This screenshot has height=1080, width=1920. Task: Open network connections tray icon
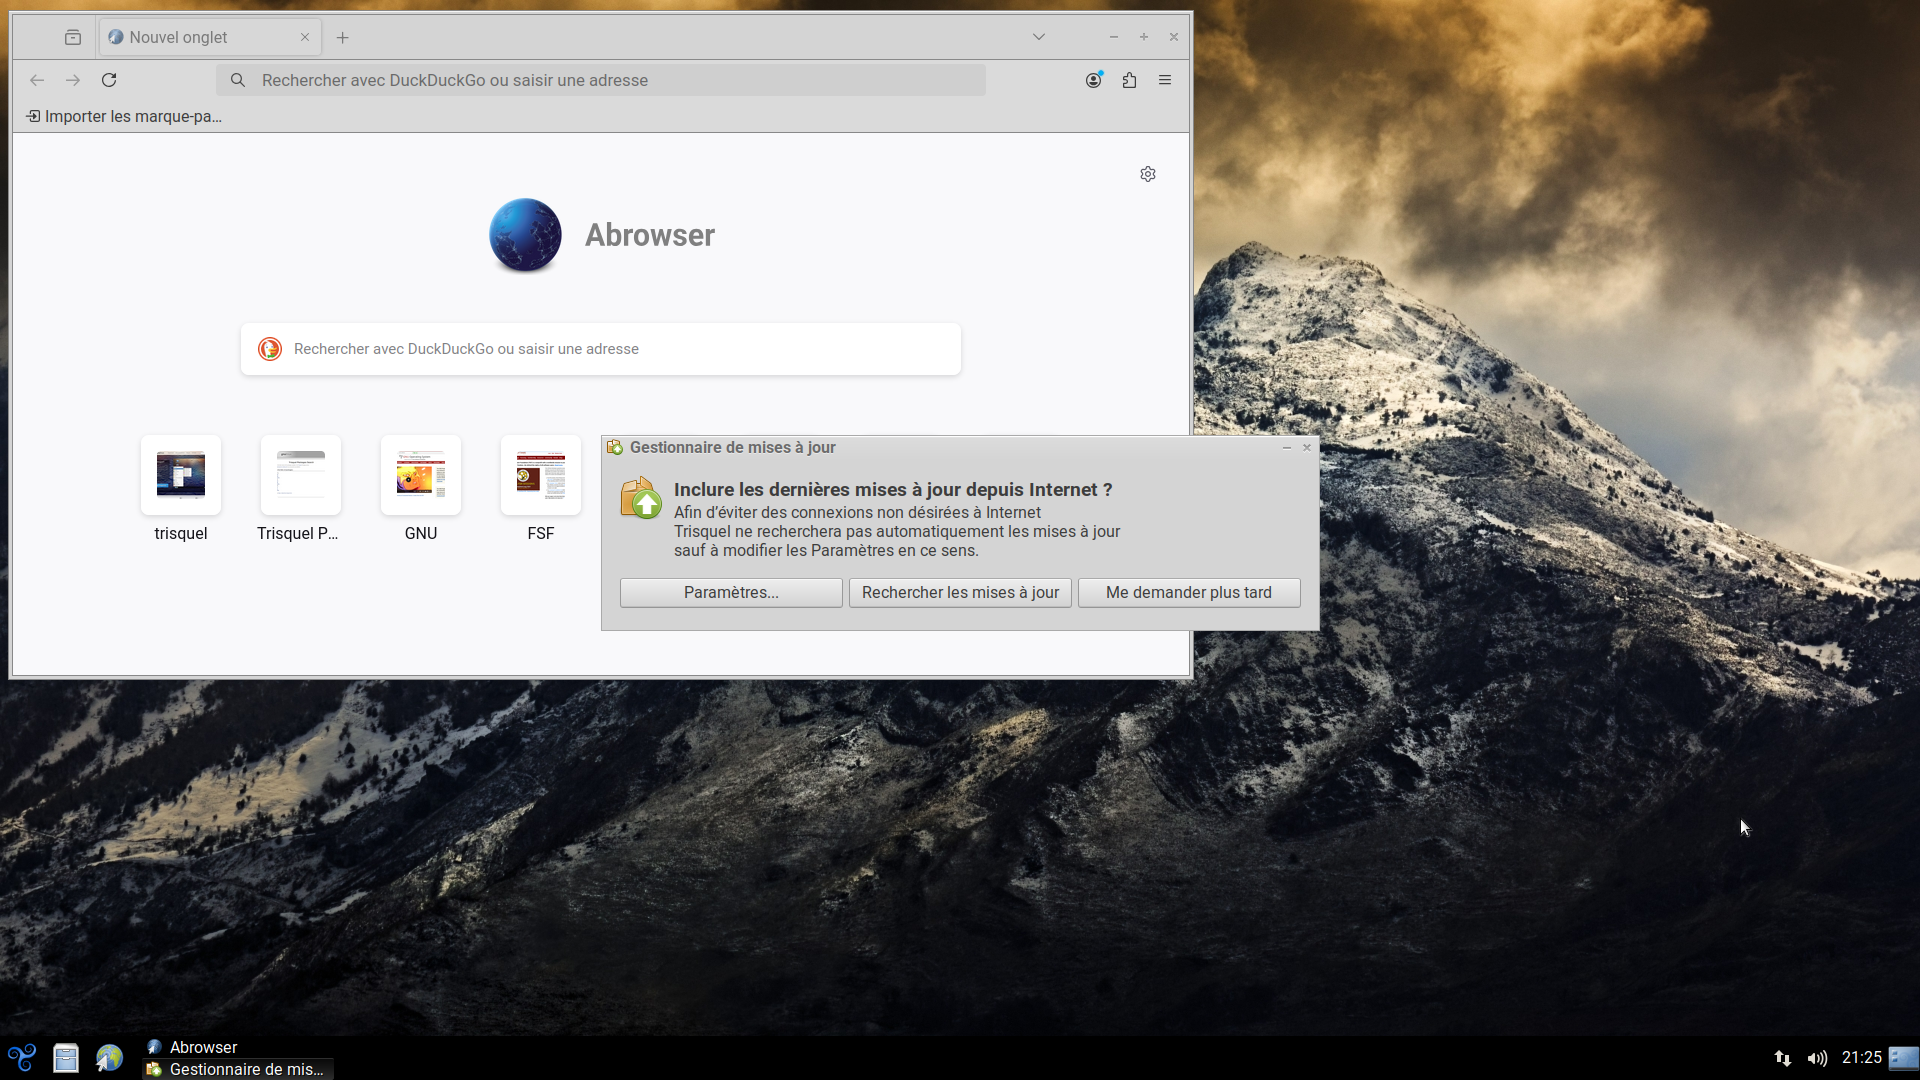pos(1783,1058)
